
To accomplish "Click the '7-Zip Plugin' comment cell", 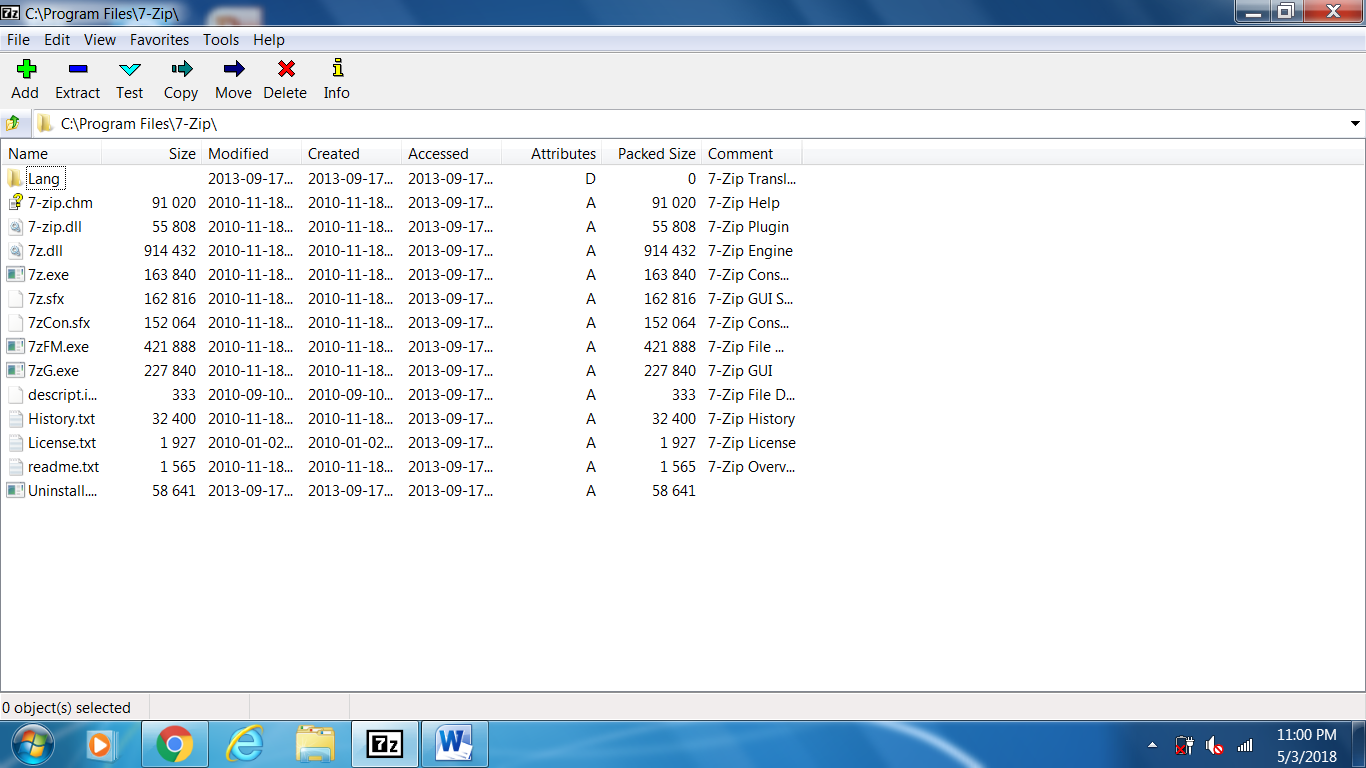I will point(748,227).
